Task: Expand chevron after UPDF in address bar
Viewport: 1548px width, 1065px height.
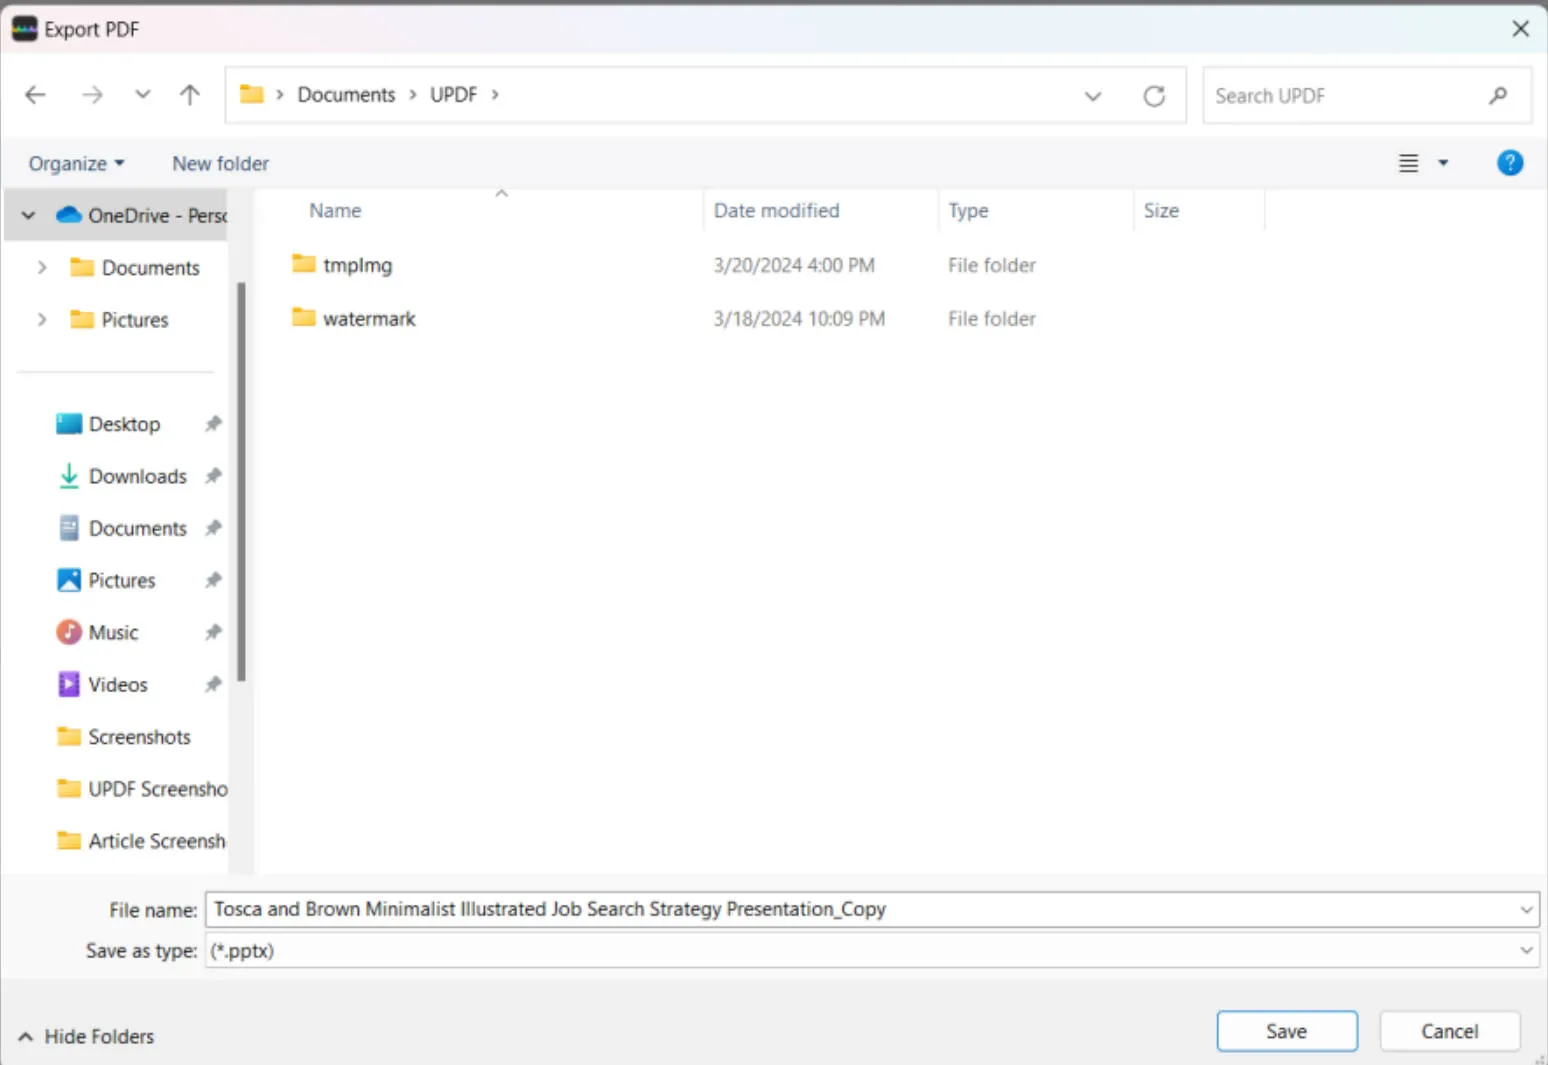Action: pos(495,95)
